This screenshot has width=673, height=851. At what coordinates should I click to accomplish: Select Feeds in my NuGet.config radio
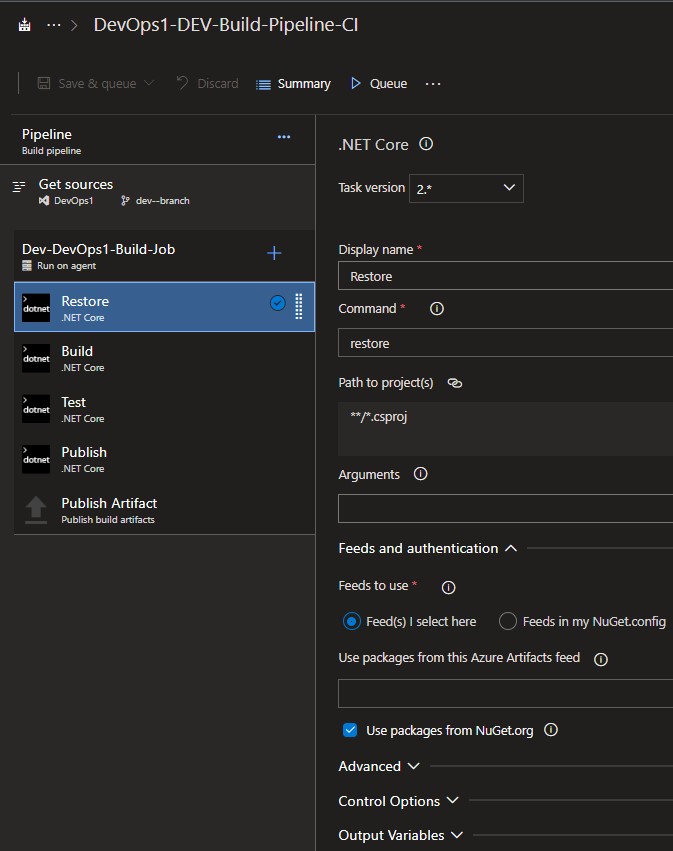tap(507, 621)
